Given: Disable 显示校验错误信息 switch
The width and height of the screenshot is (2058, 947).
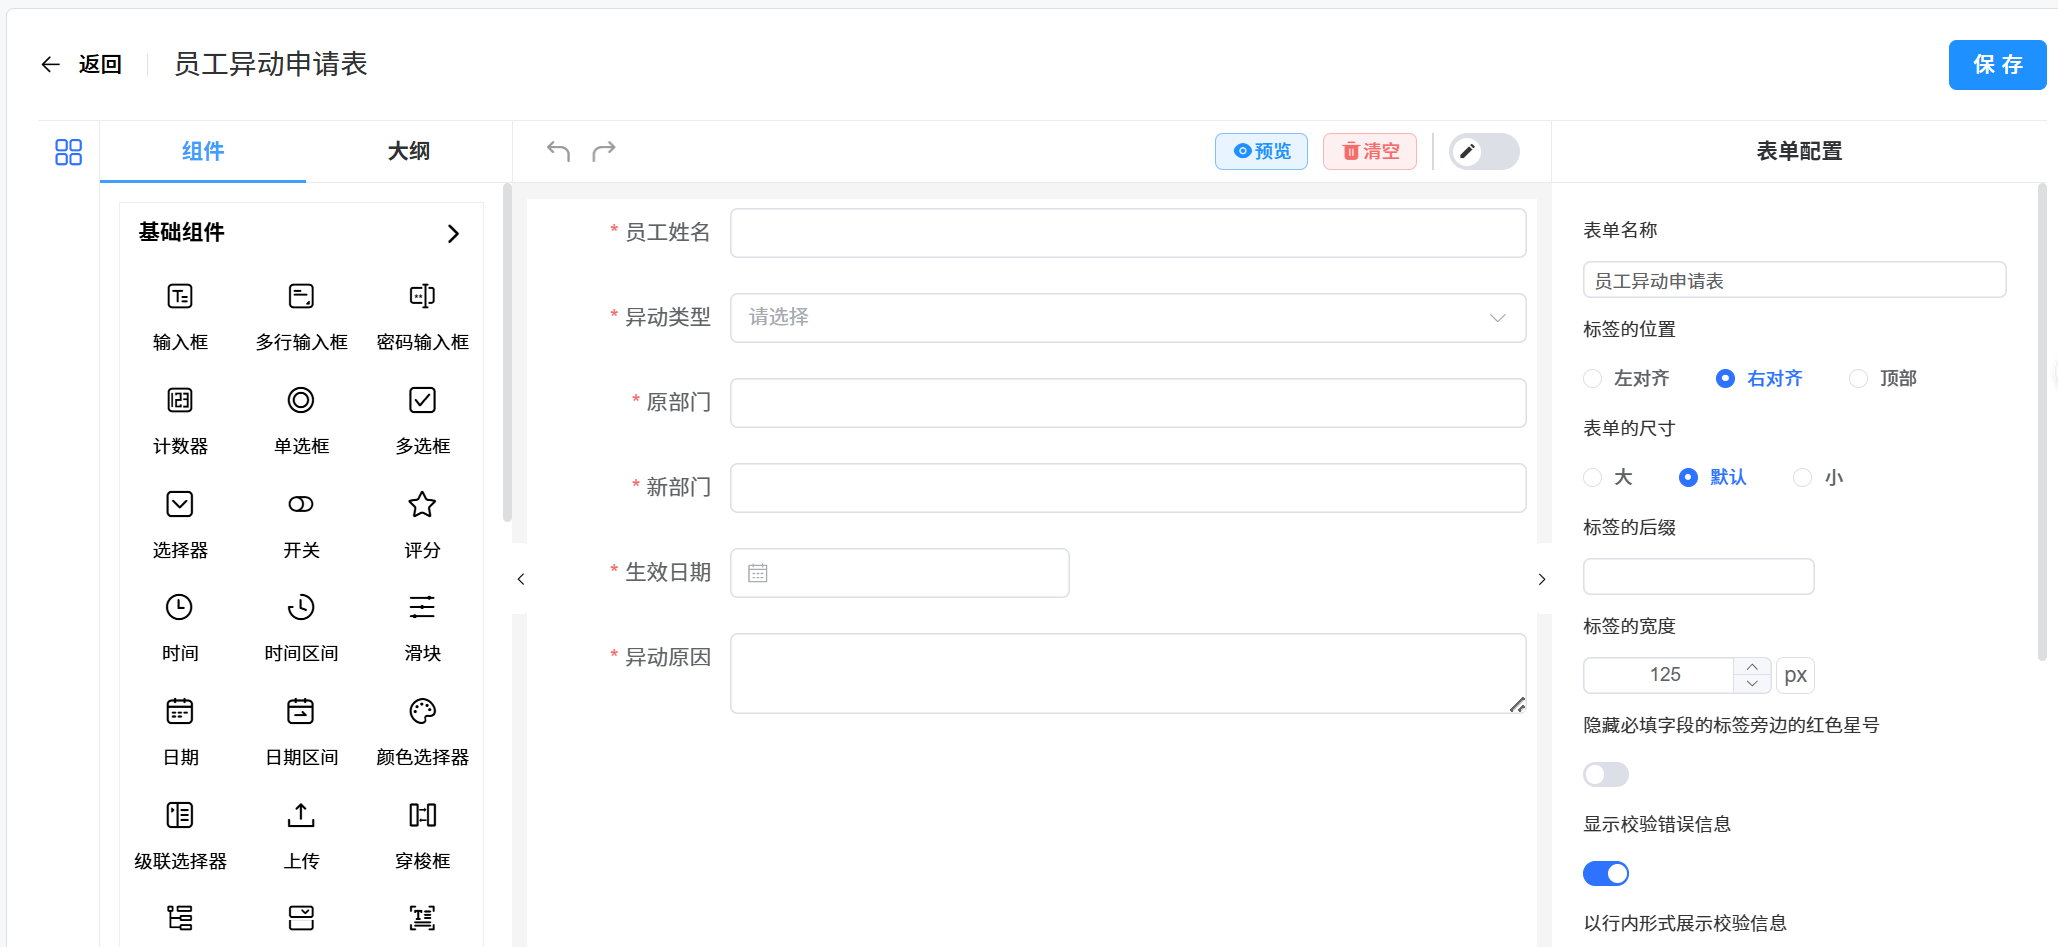Looking at the screenshot, I should (1605, 872).
